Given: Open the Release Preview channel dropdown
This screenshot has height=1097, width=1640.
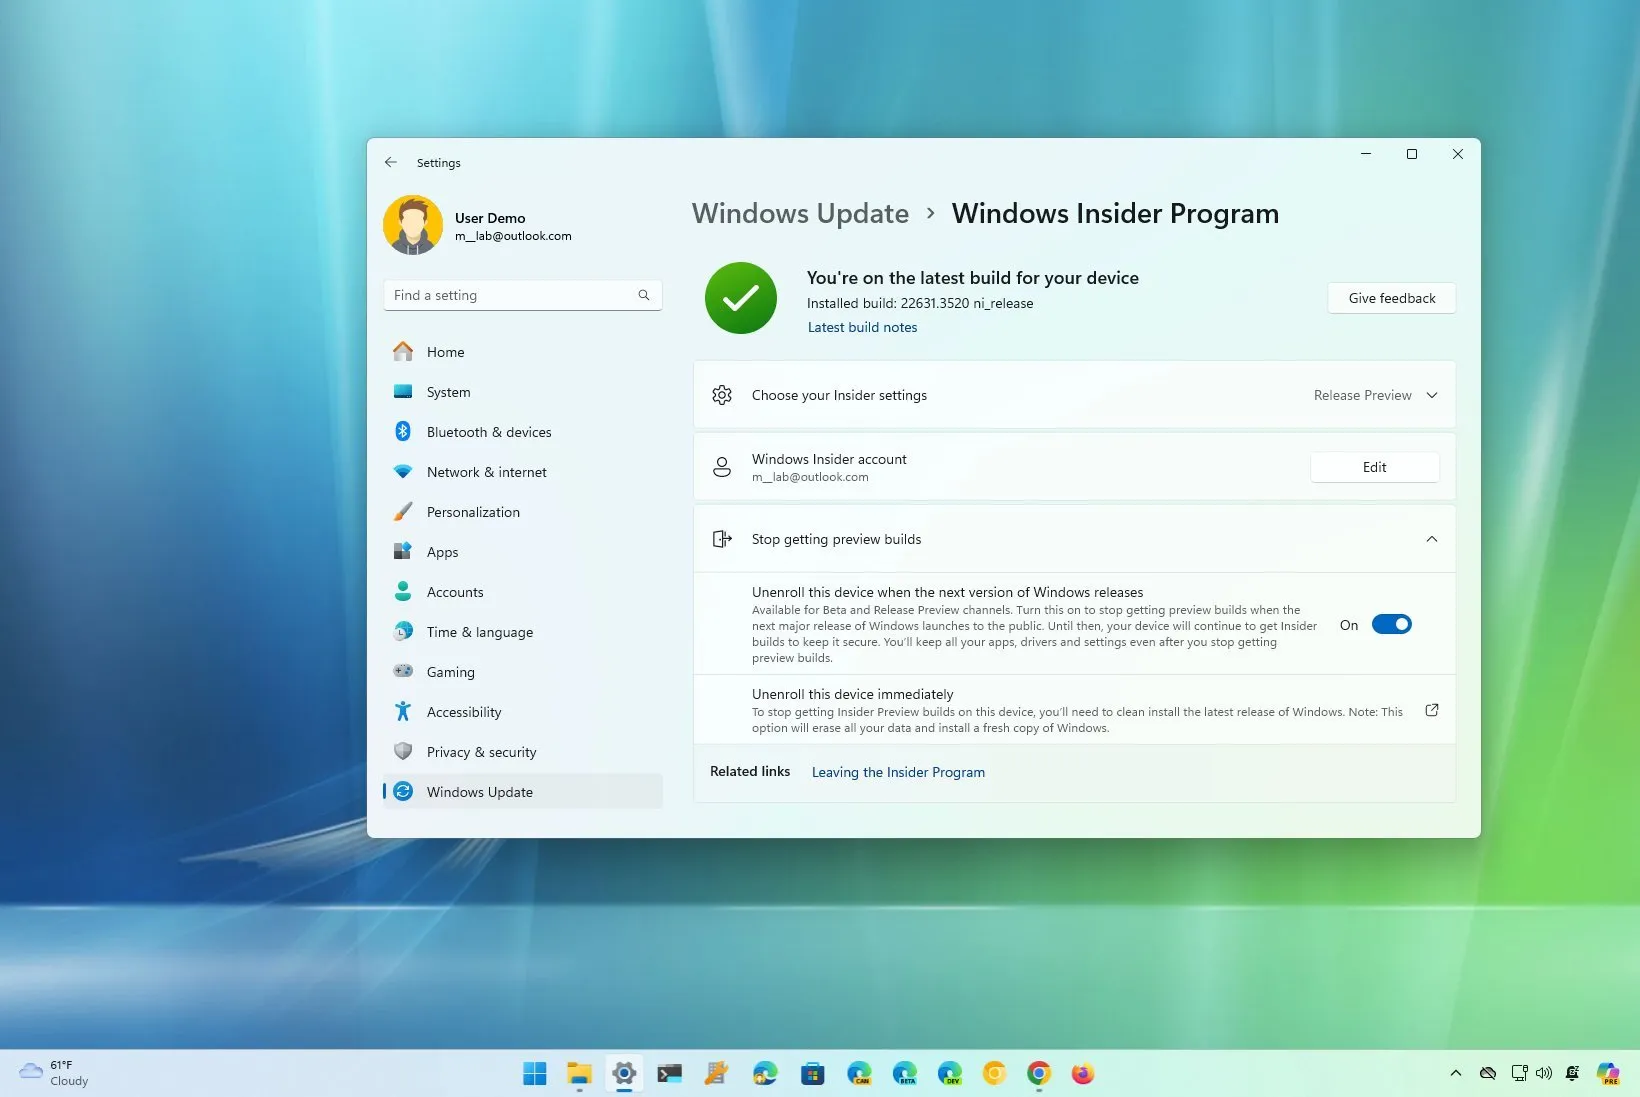Looking at the screenshot, I should tap(1376, 395).
